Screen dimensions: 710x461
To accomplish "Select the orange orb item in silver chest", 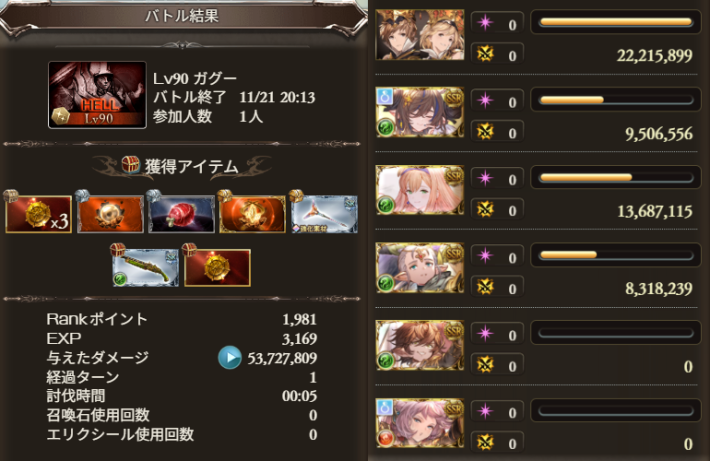I will pyautogui.click(x=110, y=214).
